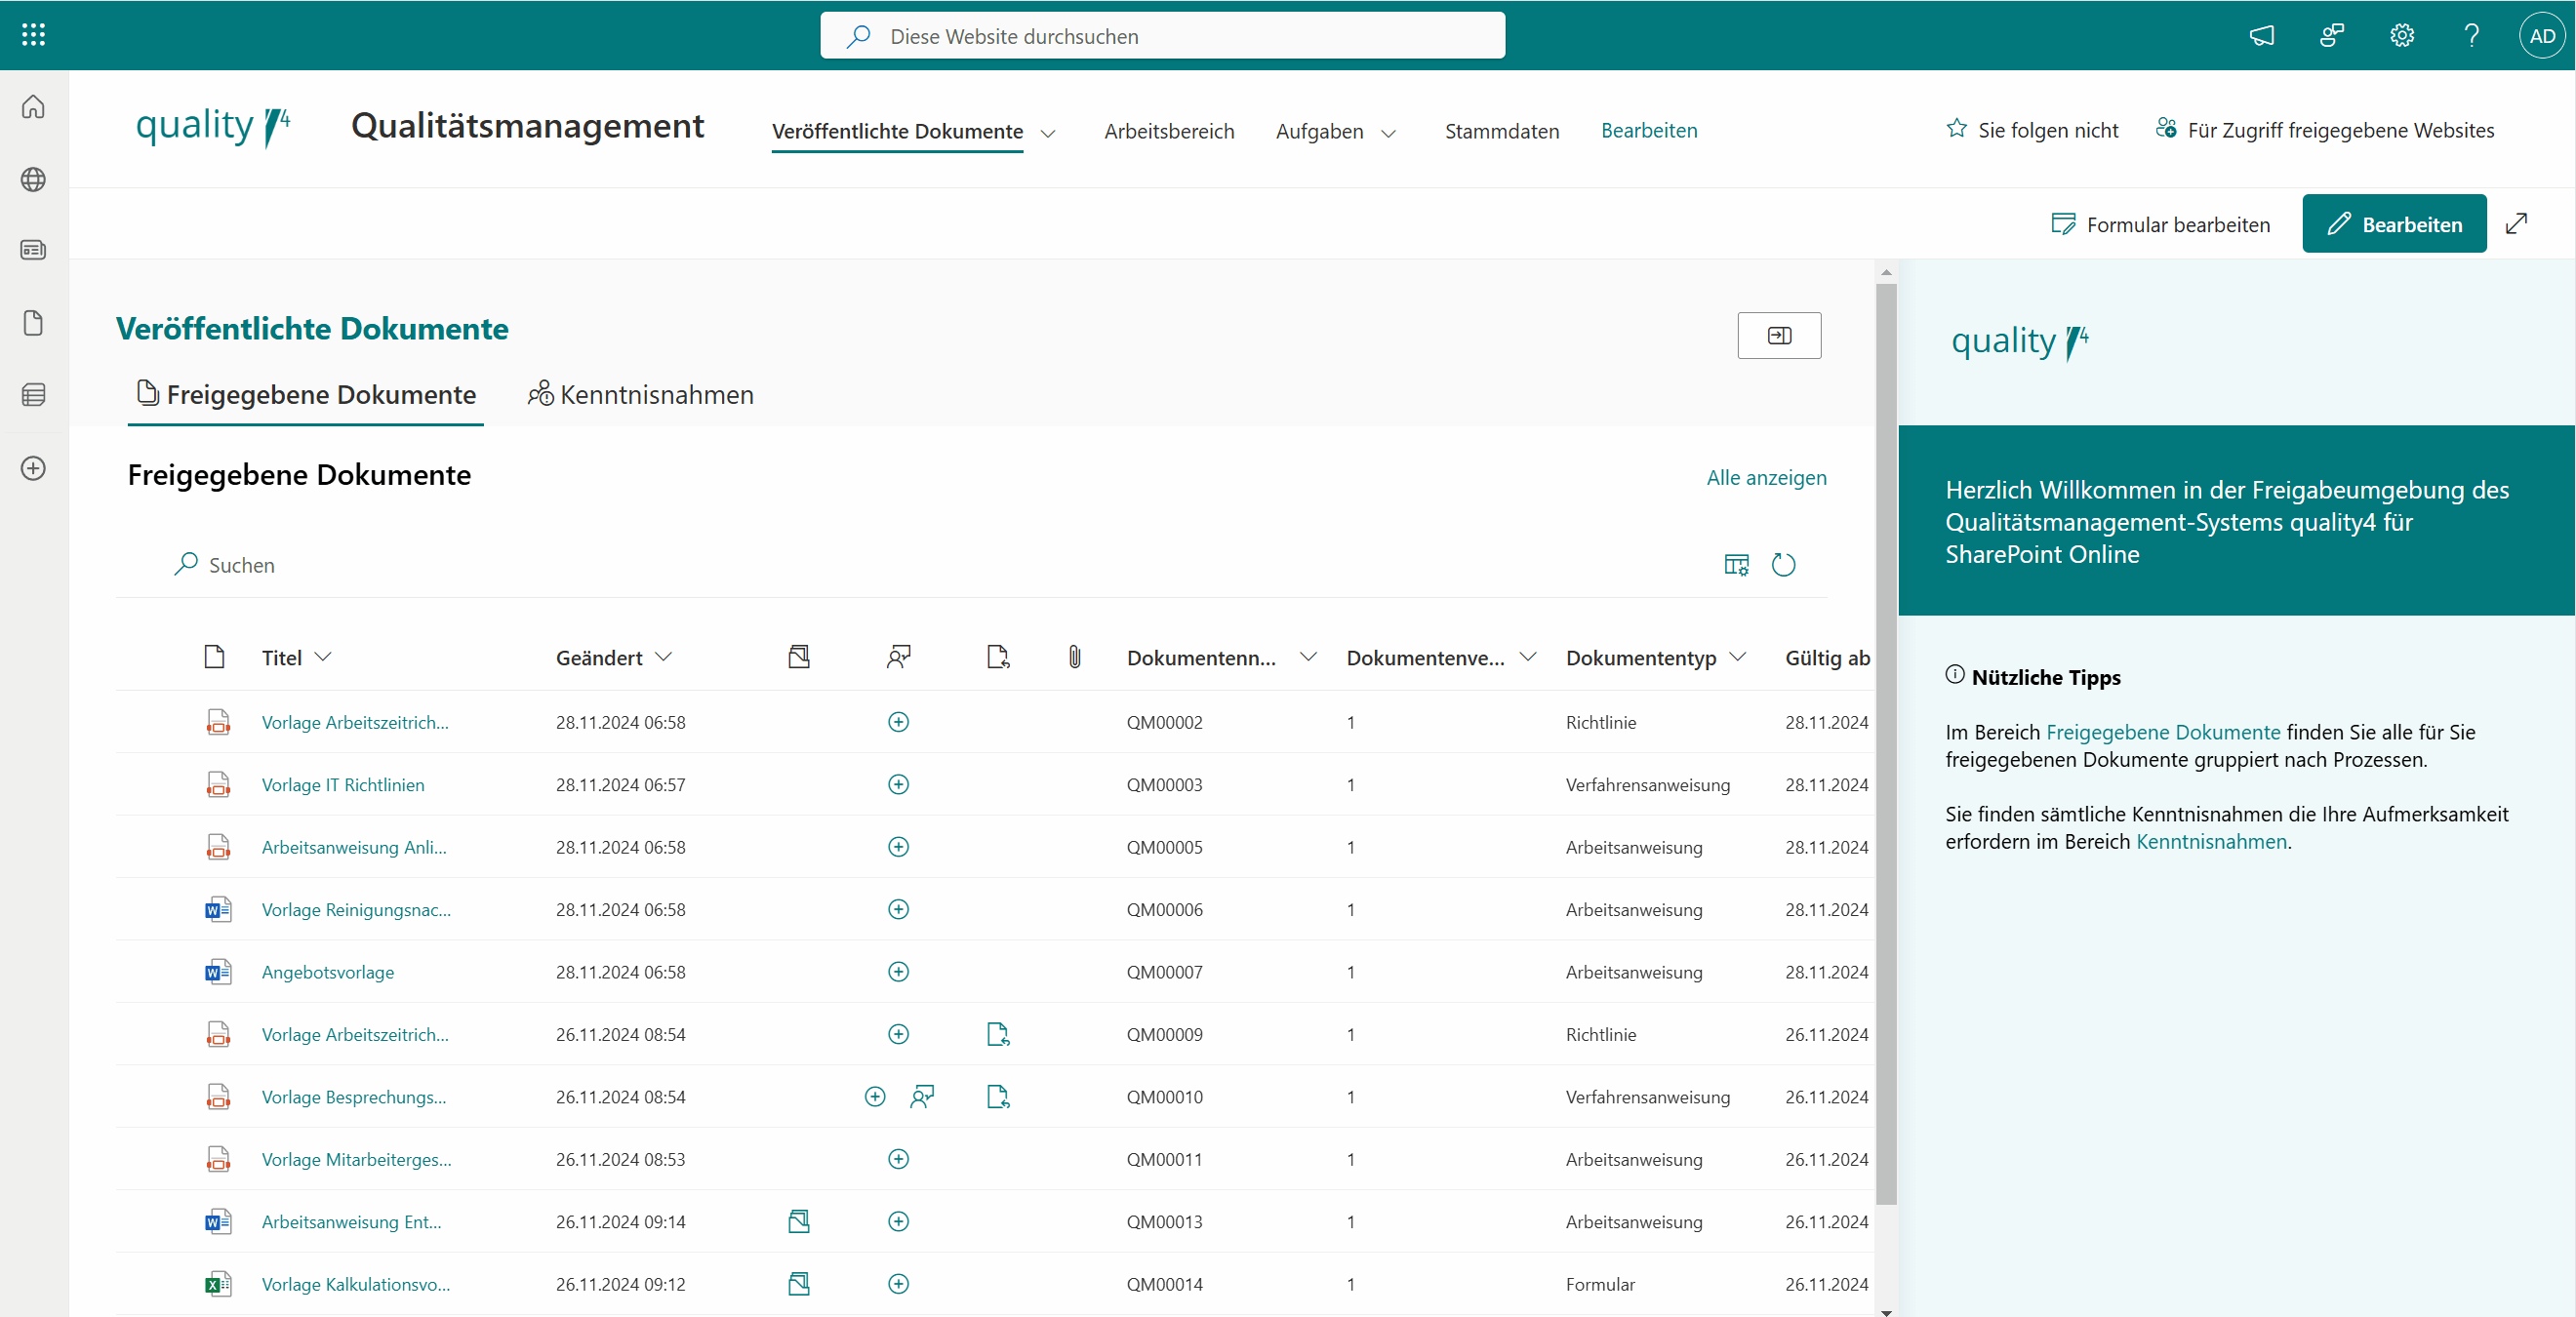
Task: Open column settings icon next to refresh
Action: point(1736,565)
